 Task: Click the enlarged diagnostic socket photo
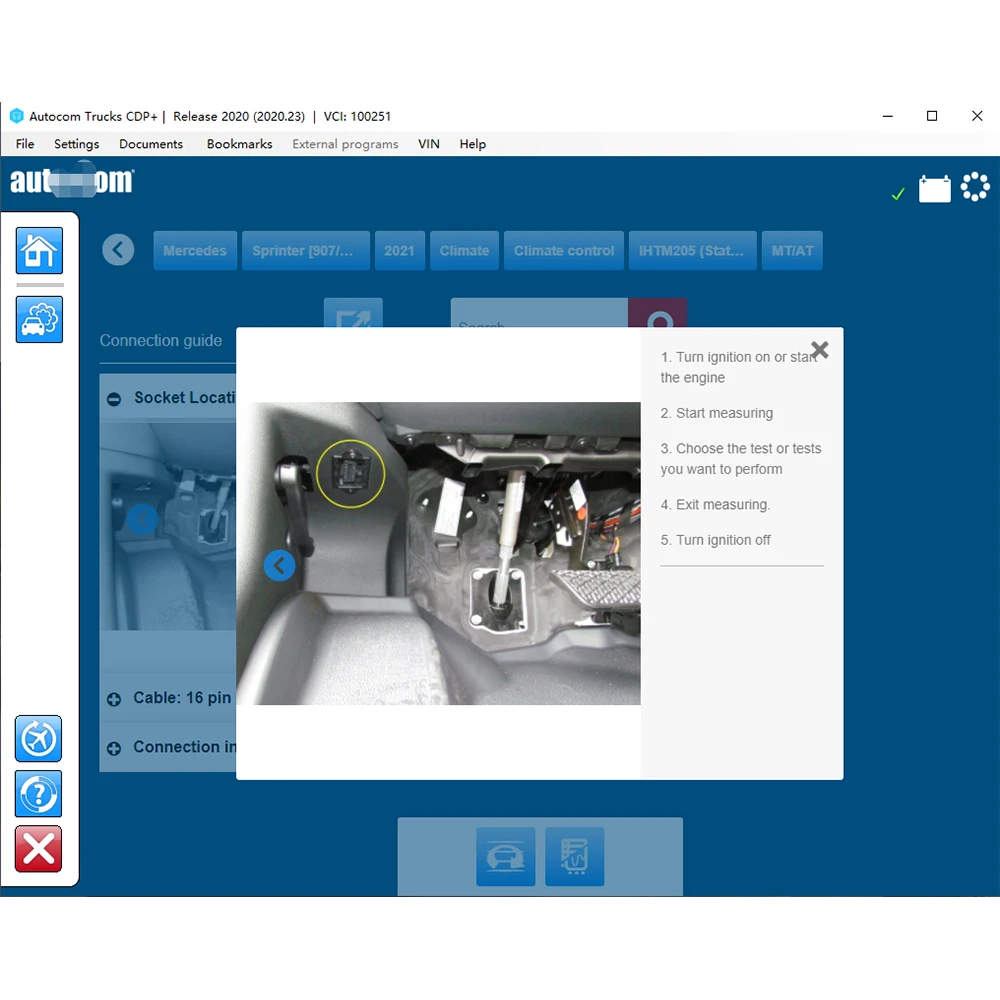tap(438, 553)
